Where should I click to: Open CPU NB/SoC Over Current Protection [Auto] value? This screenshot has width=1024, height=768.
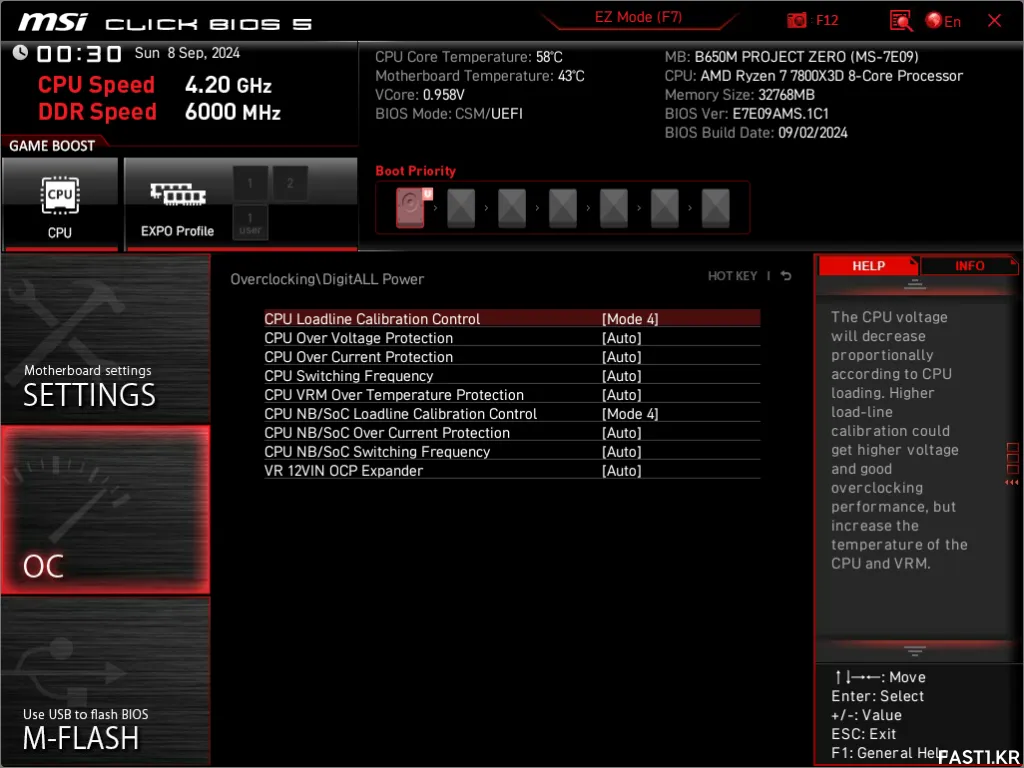coord(621,432)
